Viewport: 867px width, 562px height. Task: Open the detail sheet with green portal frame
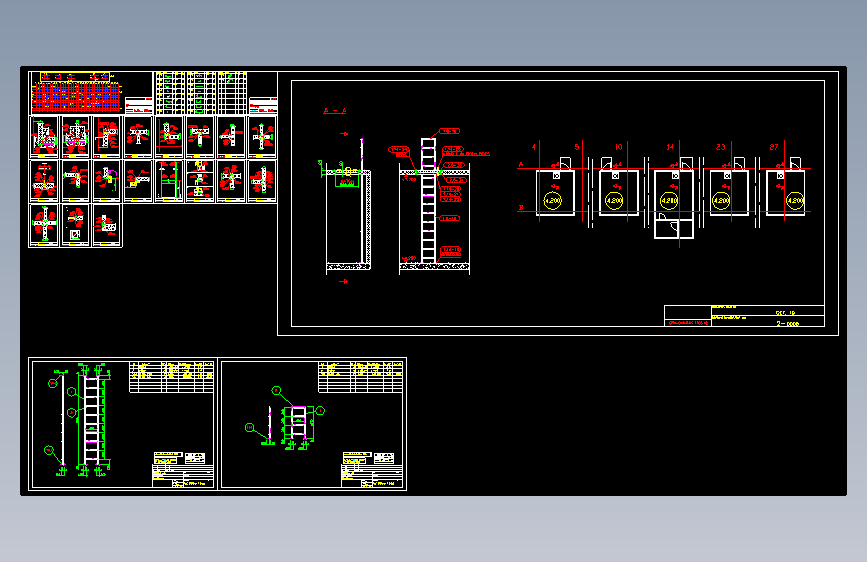point(169,181)
